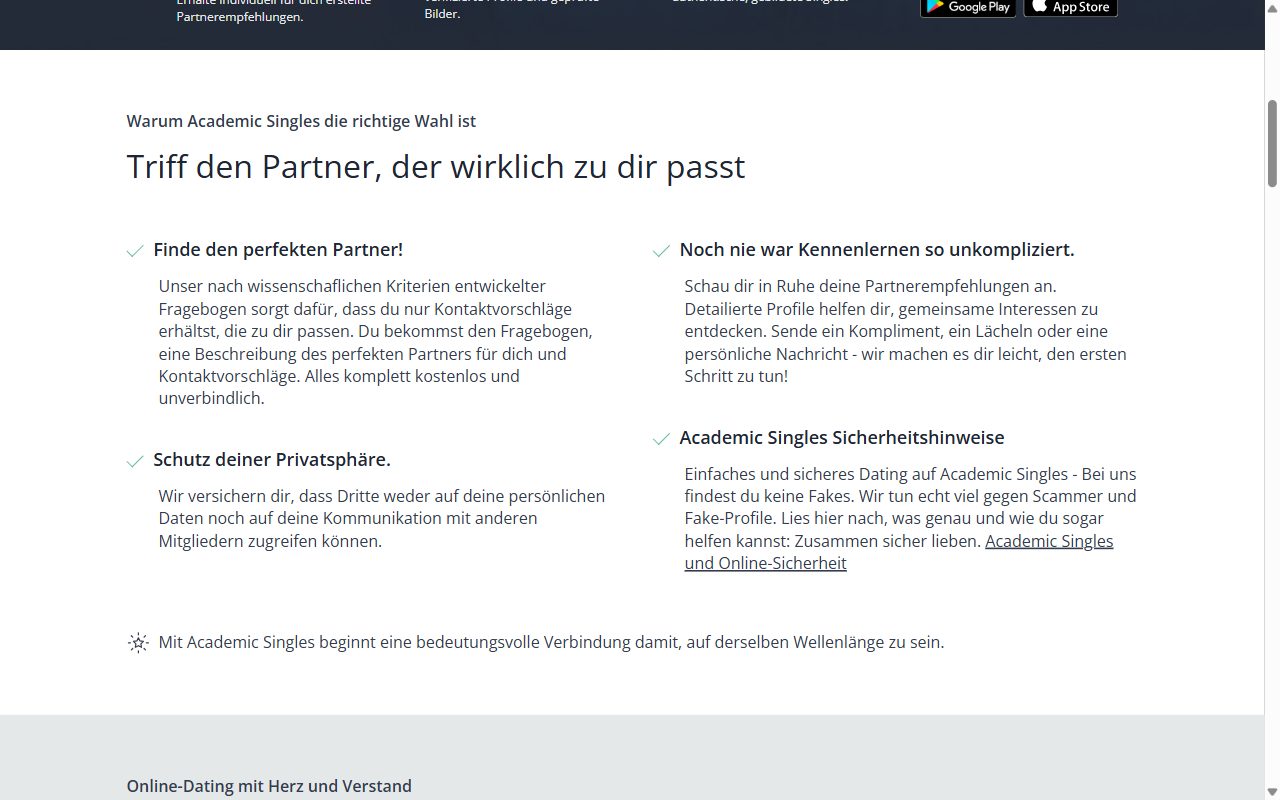Viewport: 1280px width, 800px height.
Task: Click checkmark beside 'Noch nie war Kennenlernen so unkompliziert.'
Action: 661,251
